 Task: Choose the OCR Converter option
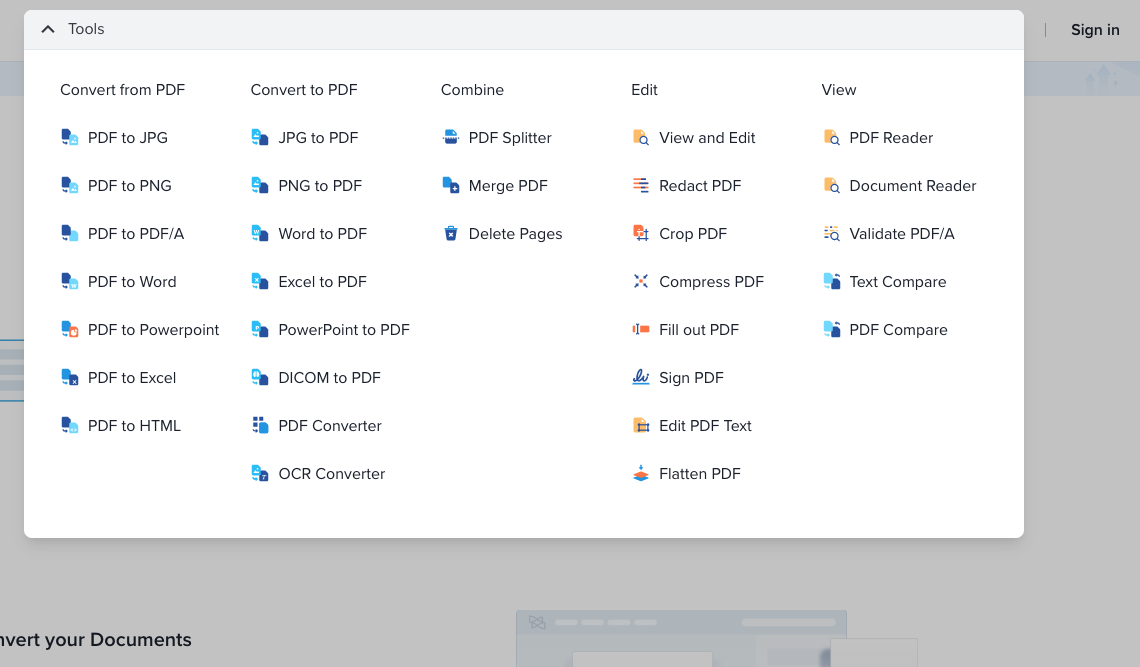tap(331, 474)
